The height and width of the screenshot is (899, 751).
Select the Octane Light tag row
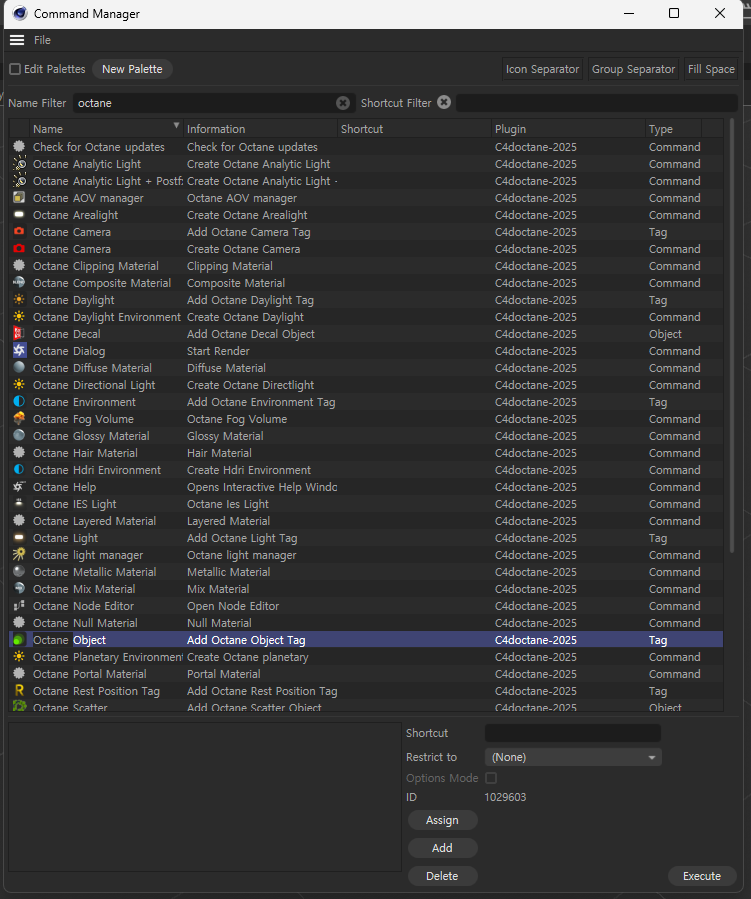coord(366,538)
